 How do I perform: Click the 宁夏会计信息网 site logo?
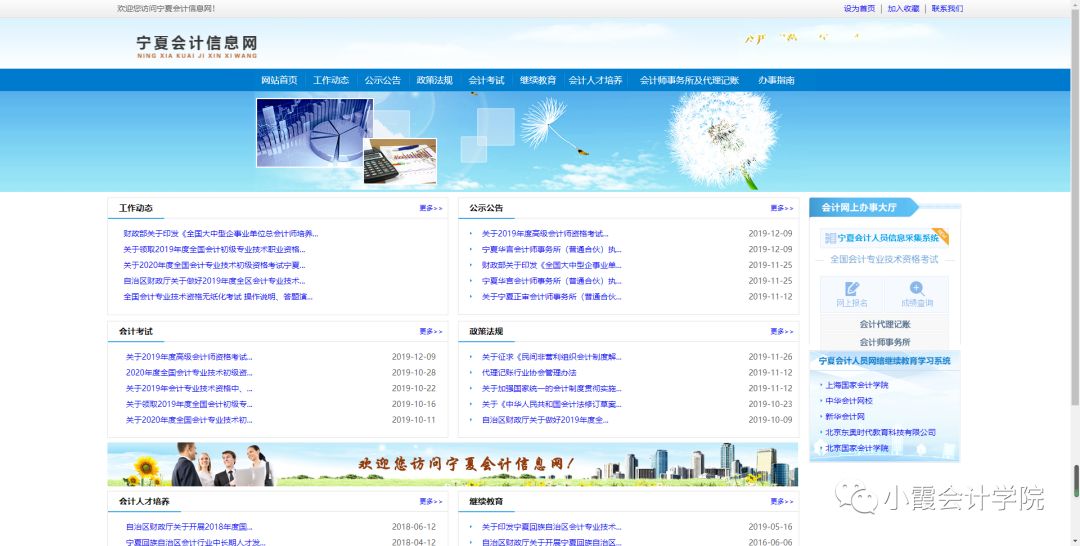point(197,46)
